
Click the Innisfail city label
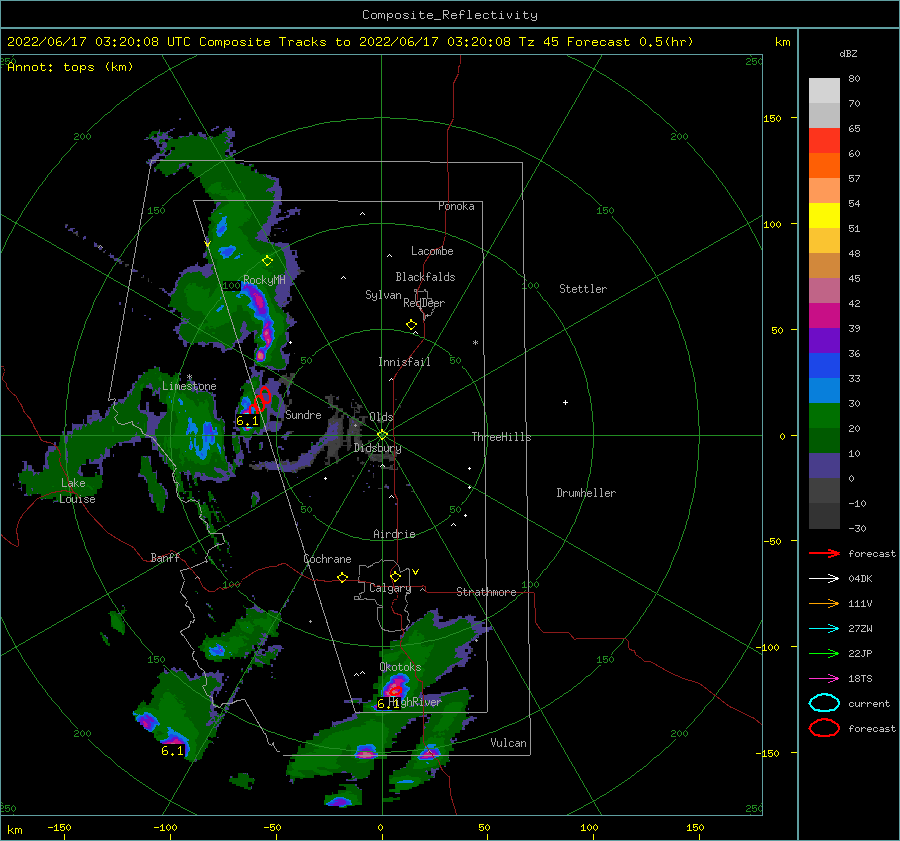tap(404, 362)
